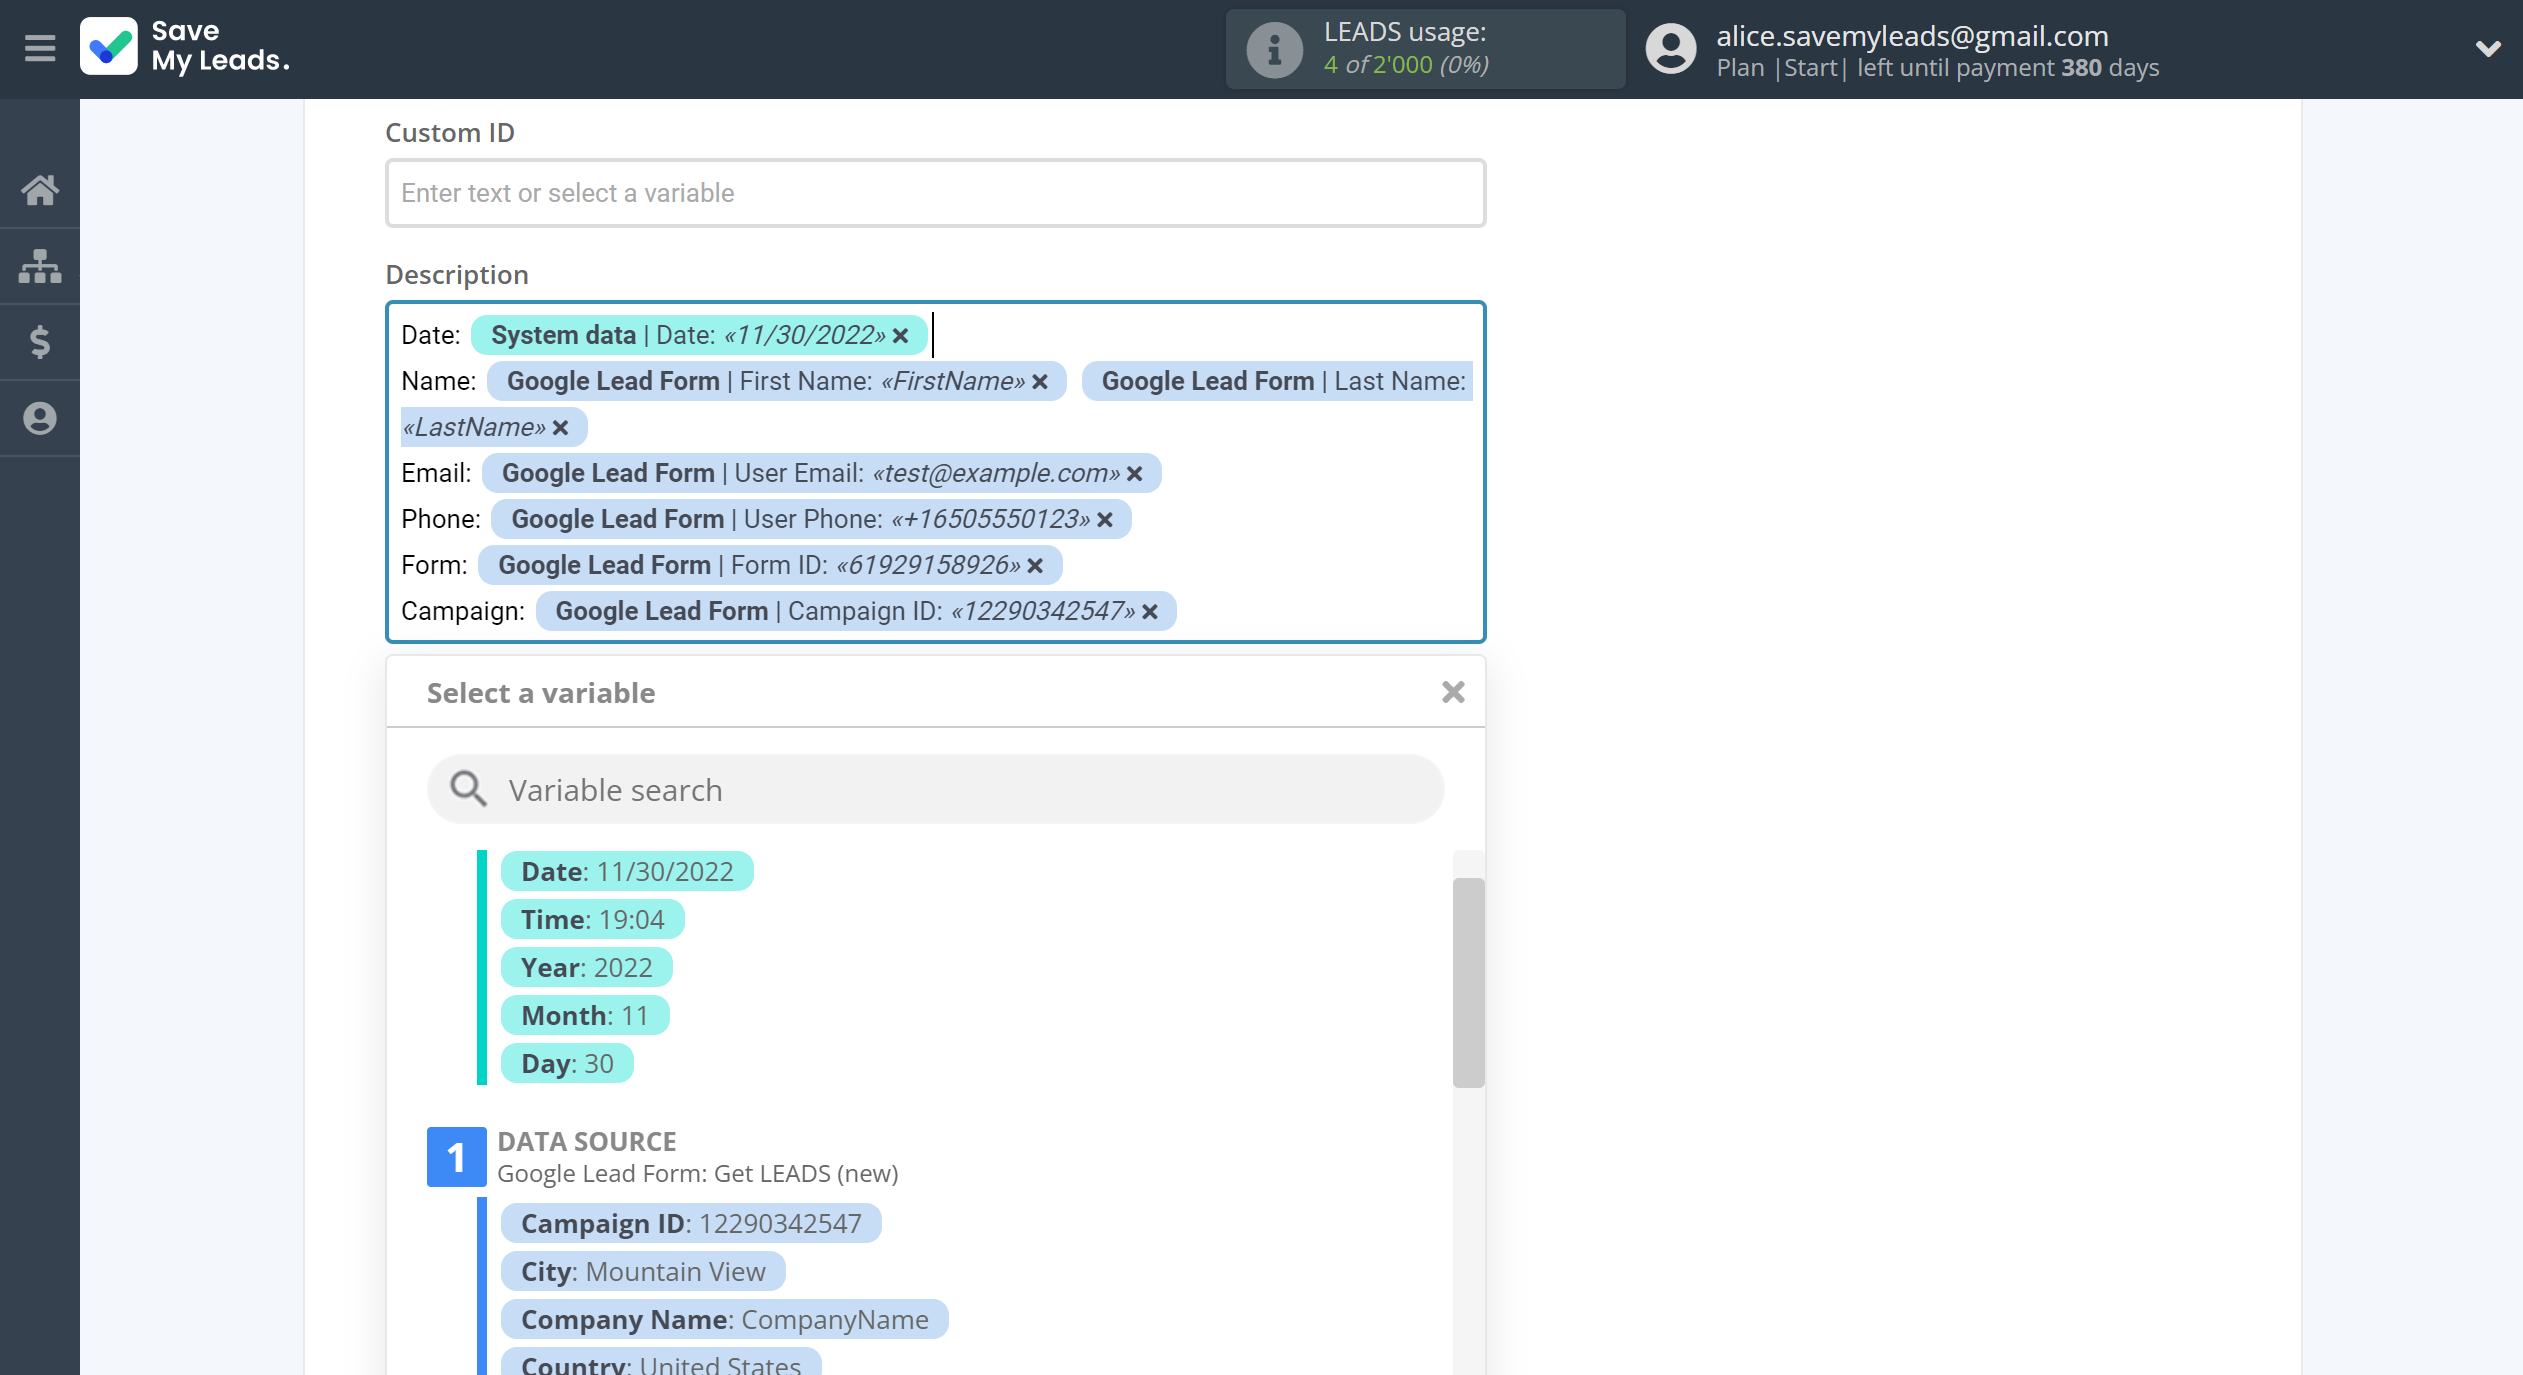The width and height of the screenshot is (2523, 1375).
Task: Remove the Form ID variable tag
Action: pyautogui.click(x=1035, y=566)
